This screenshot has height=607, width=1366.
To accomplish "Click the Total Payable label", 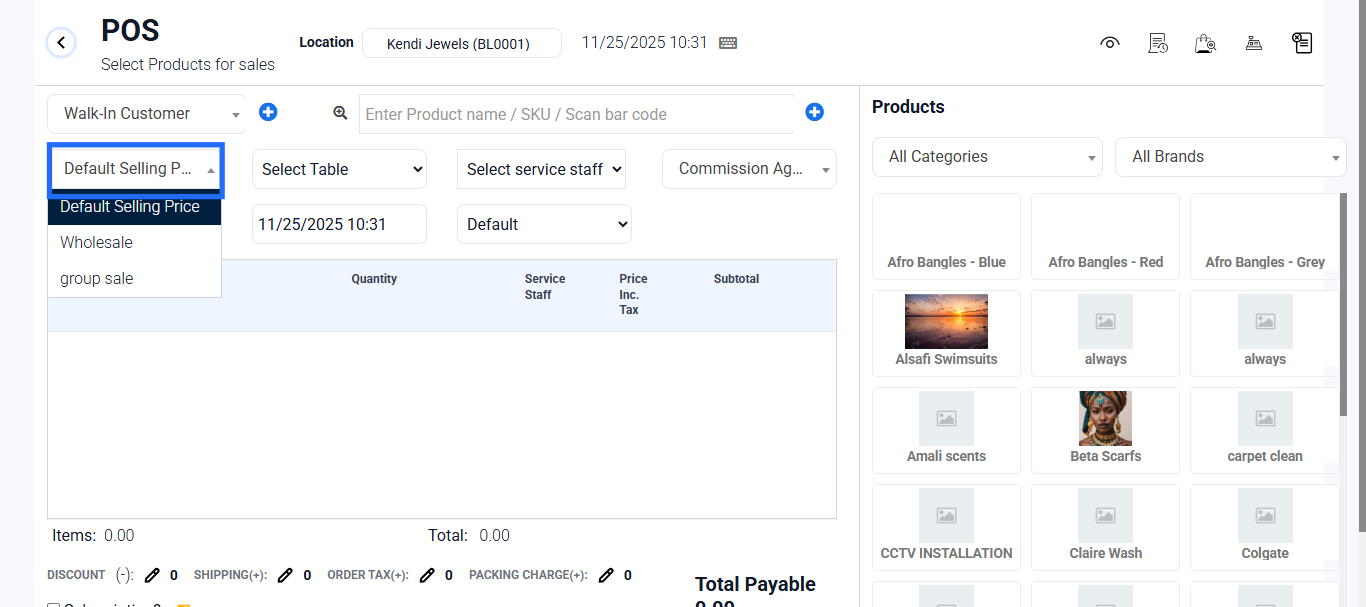I will [x=755, y=584].
